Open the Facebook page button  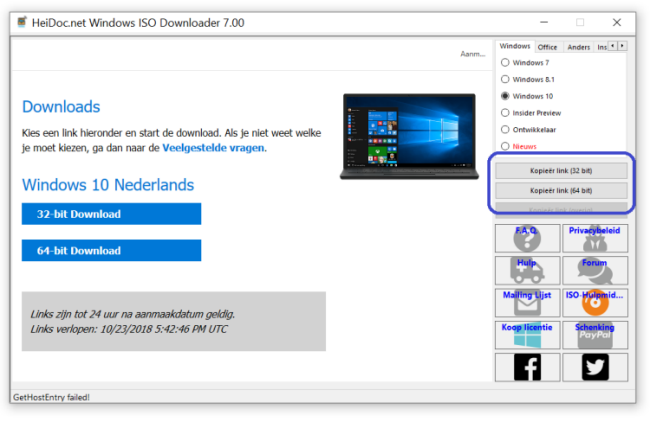[527, 367]
